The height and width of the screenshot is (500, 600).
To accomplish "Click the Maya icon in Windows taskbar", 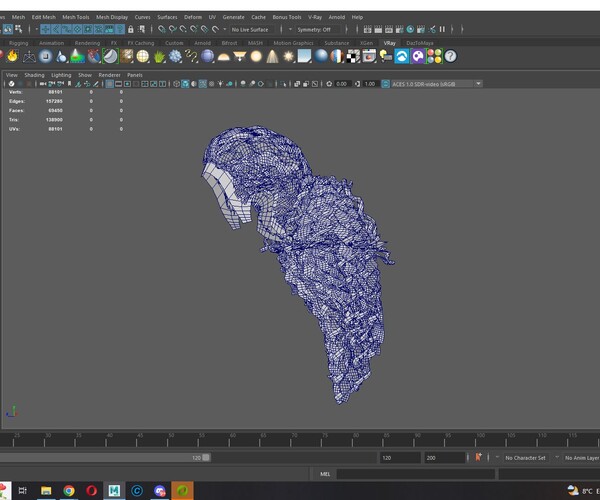I will (114, 490).
